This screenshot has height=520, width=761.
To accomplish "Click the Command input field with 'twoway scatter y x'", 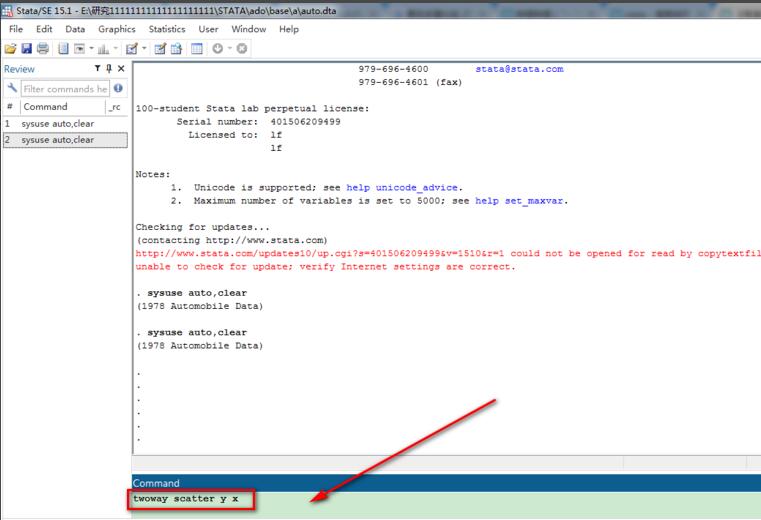I will 447,504.
